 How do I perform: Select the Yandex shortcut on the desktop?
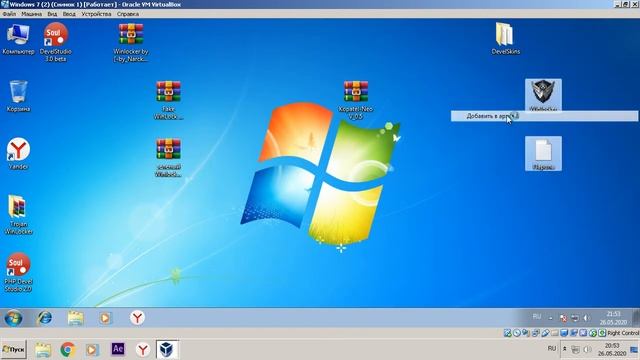(x=18, y=153)
